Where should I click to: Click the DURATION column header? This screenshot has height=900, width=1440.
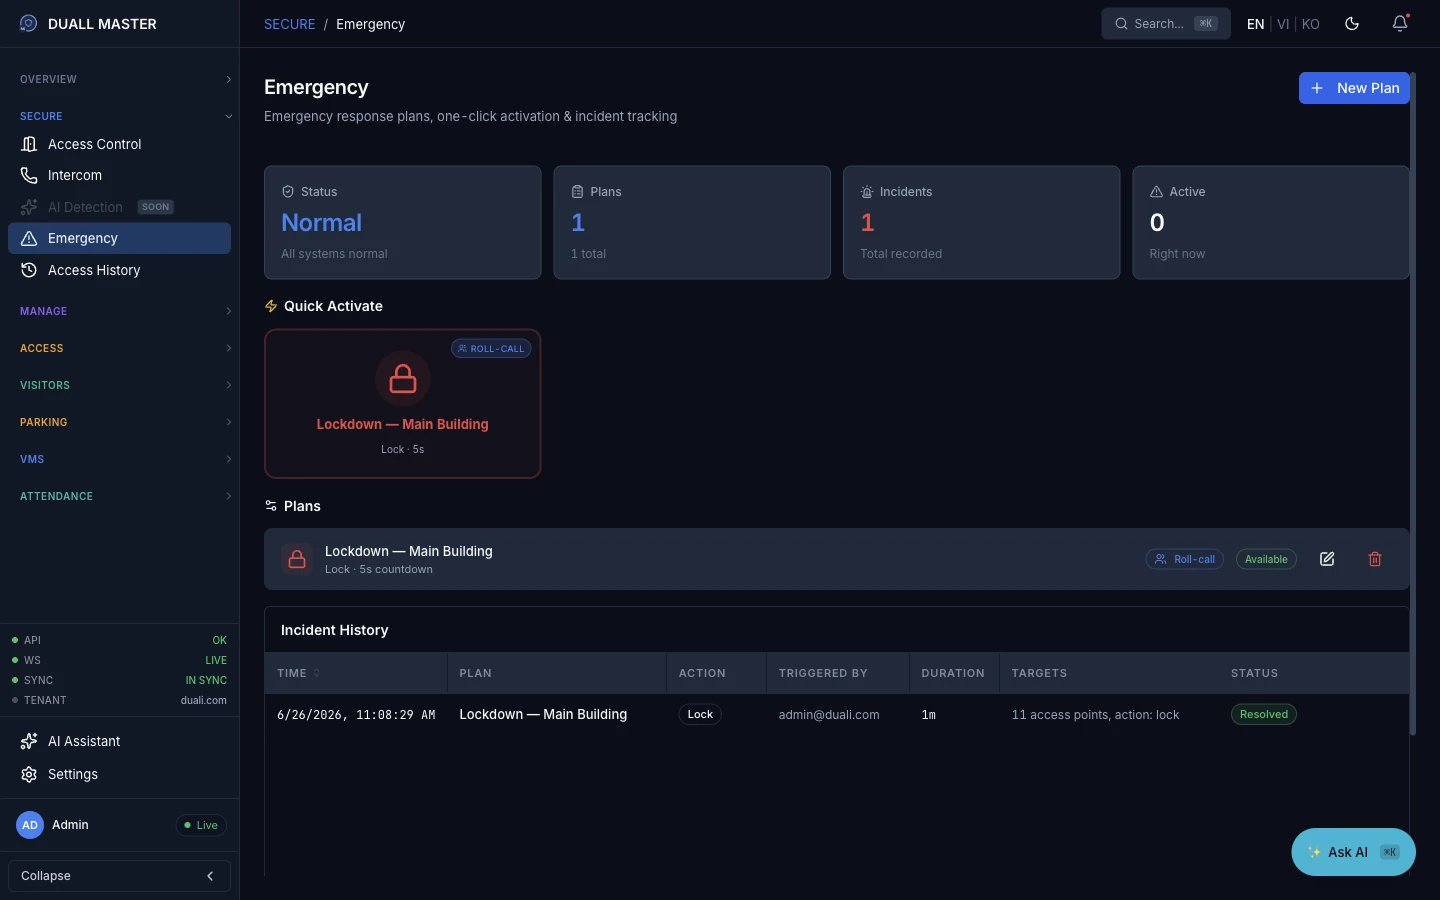pos(953,673)
